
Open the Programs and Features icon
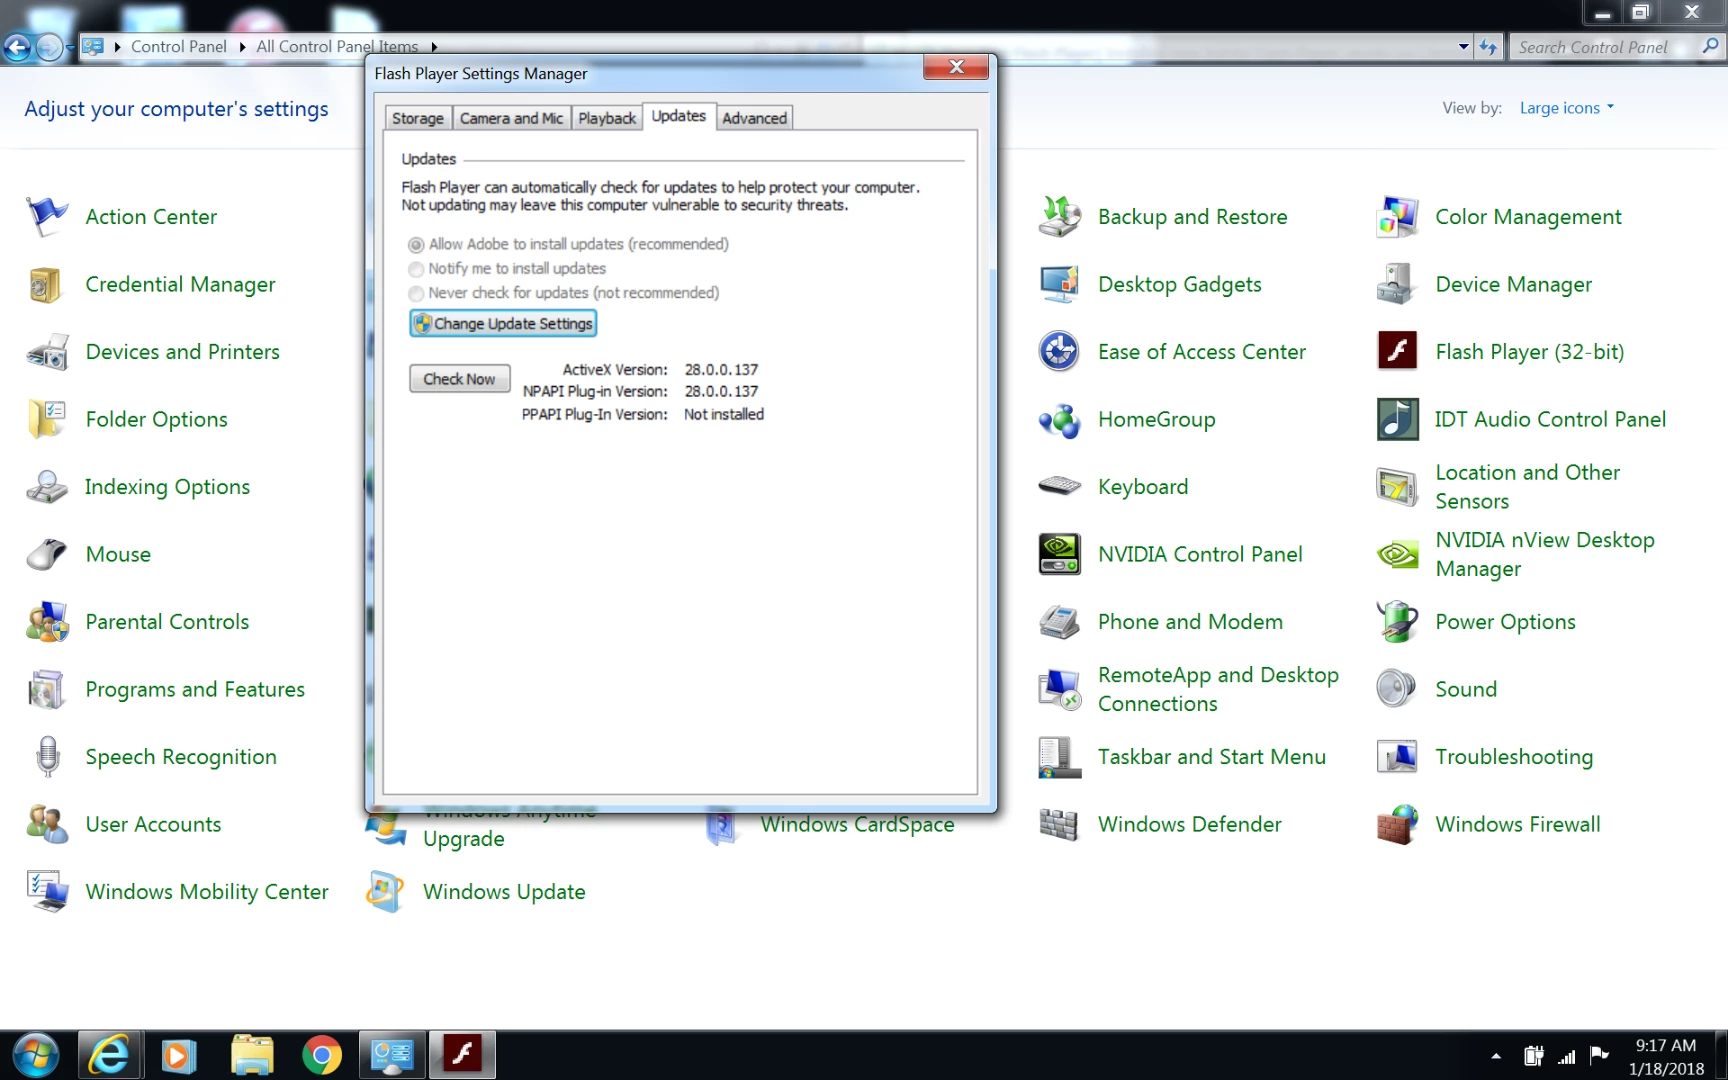47,689
